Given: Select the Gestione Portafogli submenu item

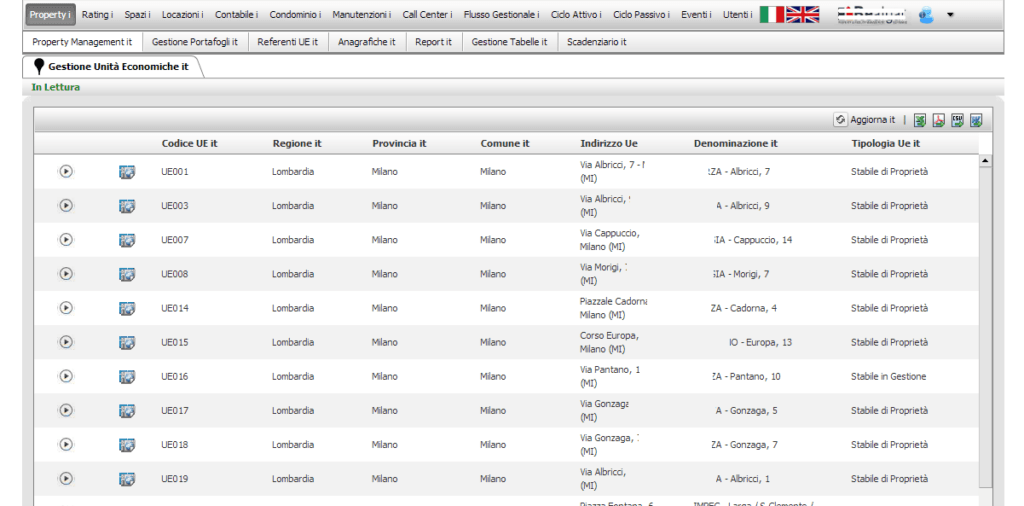Looking at the screenshot, I should tap(194, 42).
